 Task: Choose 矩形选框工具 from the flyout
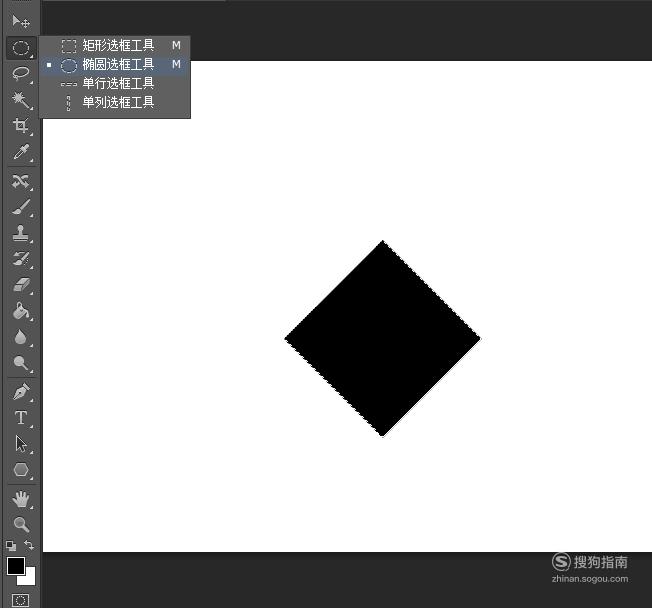115,45
